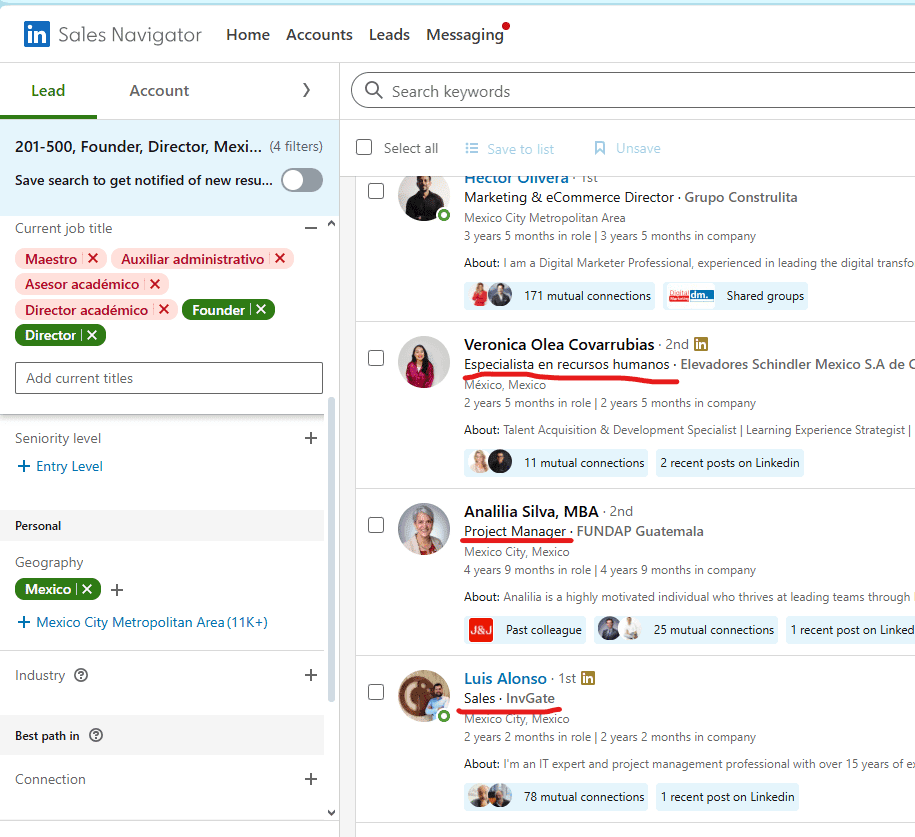Open Hector Olivera's profile photo
Image resolution: width=915 pixels, height=837 pixels.
click(424, 198)
